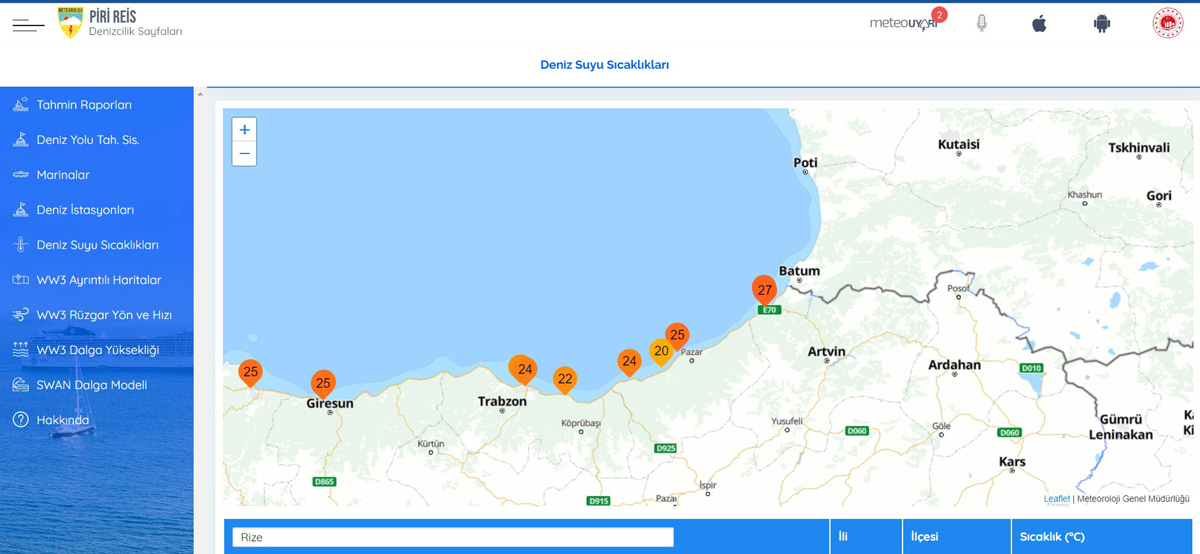The image size is (1200, 554).
Task: Click the Hakkında help icon
Action: point(20,420)
